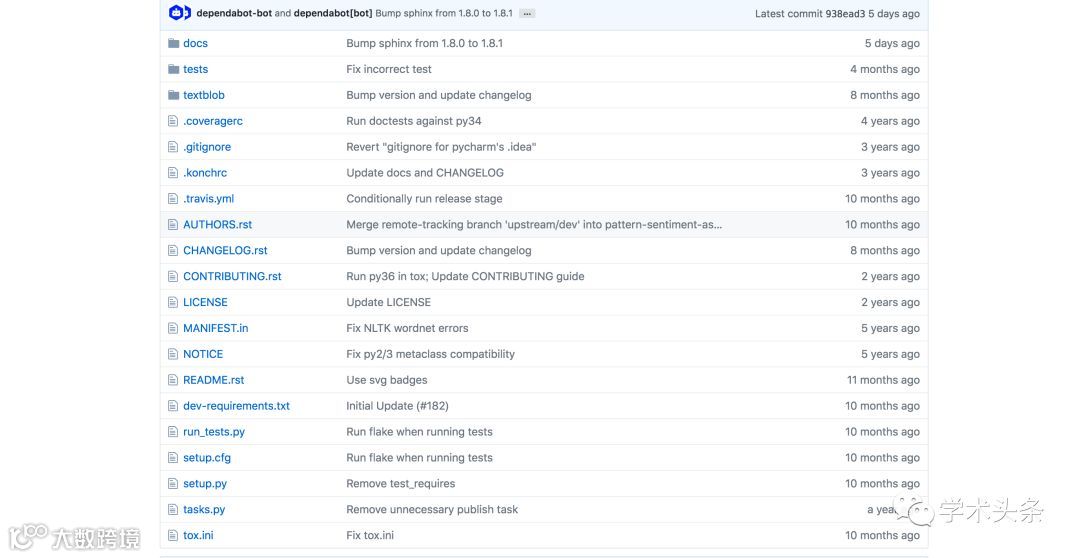Click the file icon next to .coveragerc
1080x558 pixels.
point(173,121)
